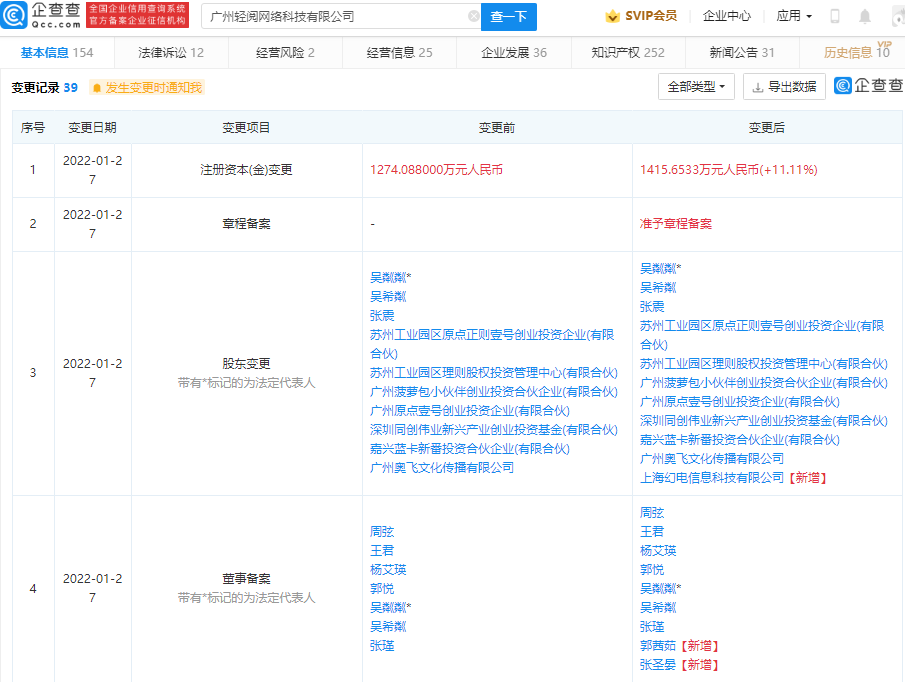Open director 周弦 in 变更前 column
This screenshot has width=905, height=682.
(x=382, y=531)
